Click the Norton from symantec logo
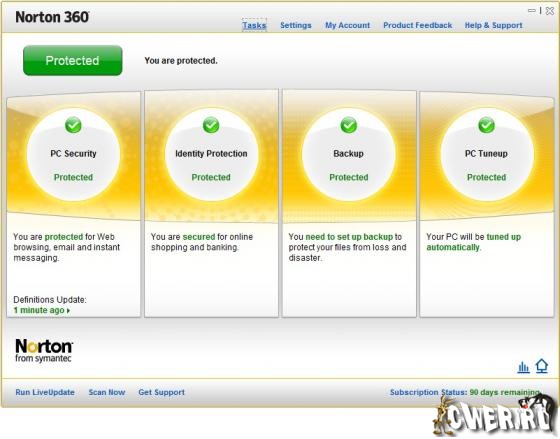The width and height of the screenshot is (560, 439). pos(44,351)
